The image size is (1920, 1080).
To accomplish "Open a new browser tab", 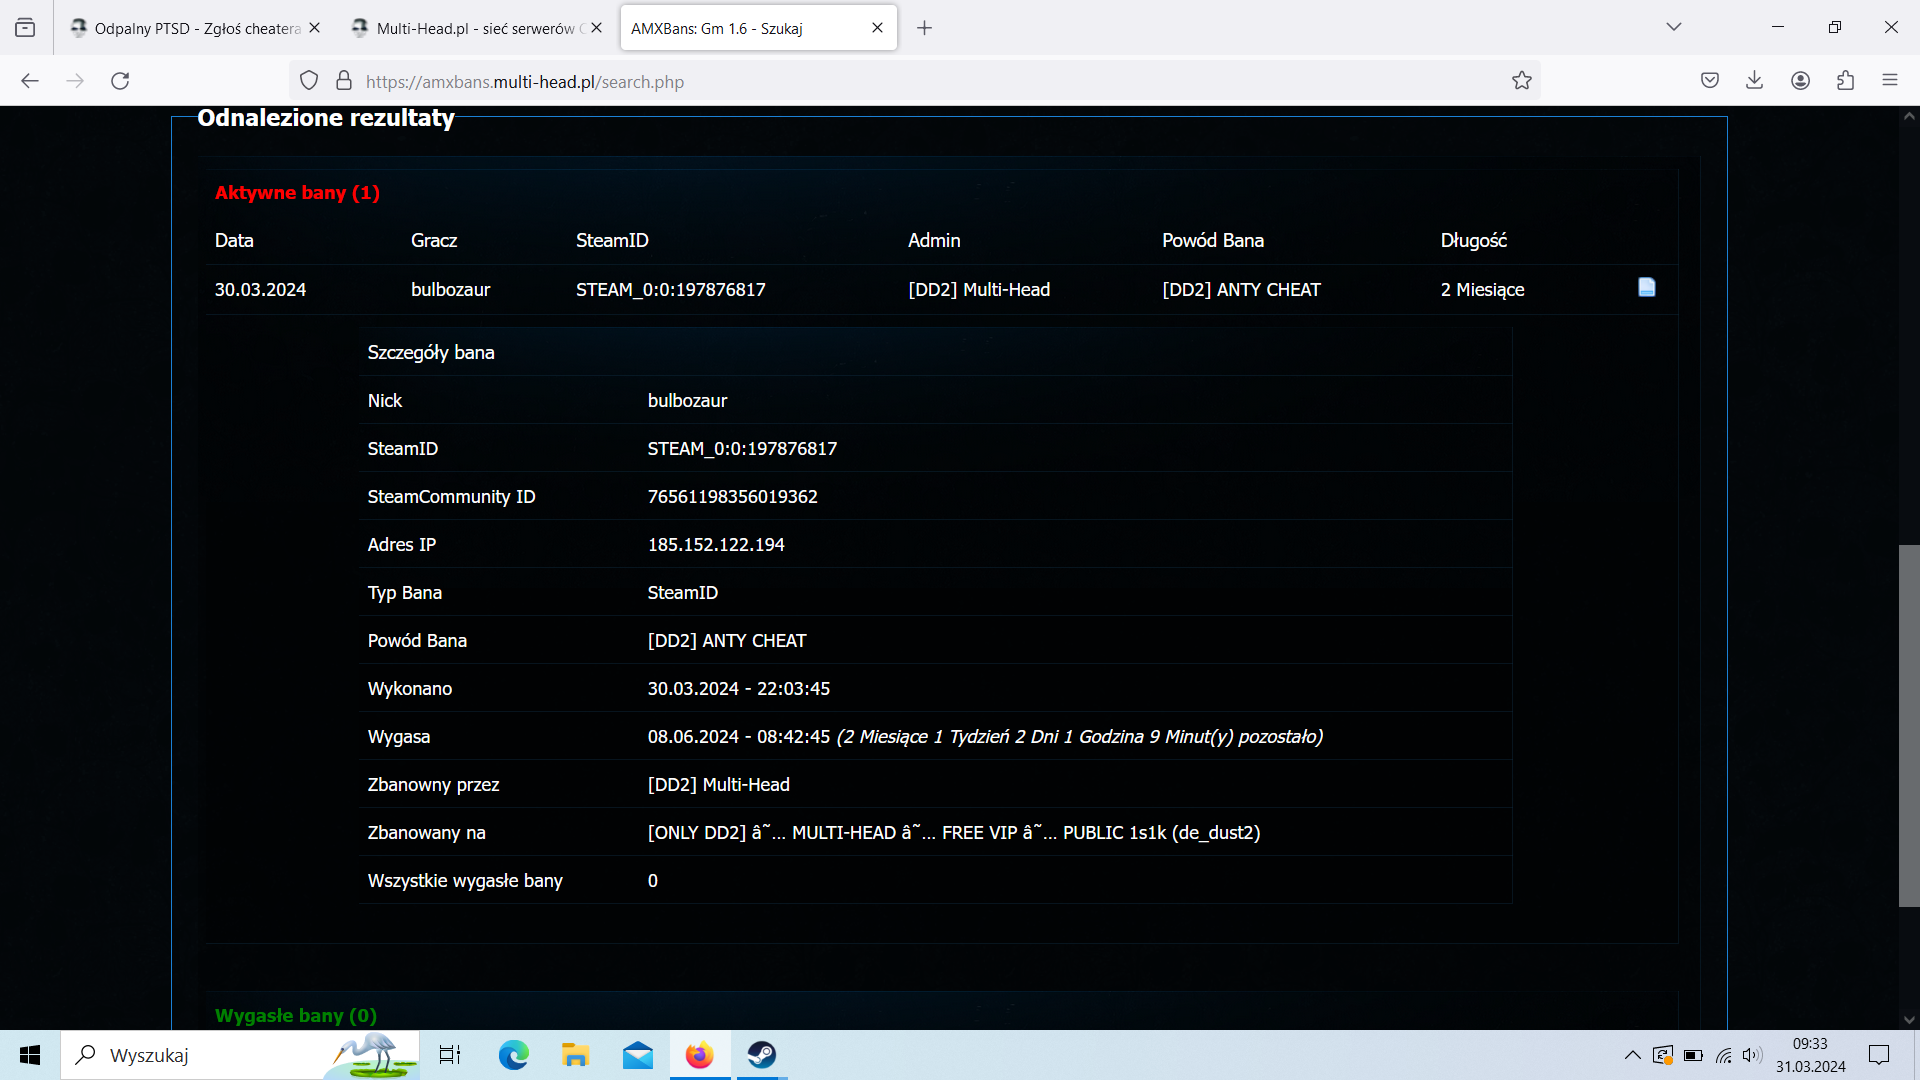I will point(924,28).
